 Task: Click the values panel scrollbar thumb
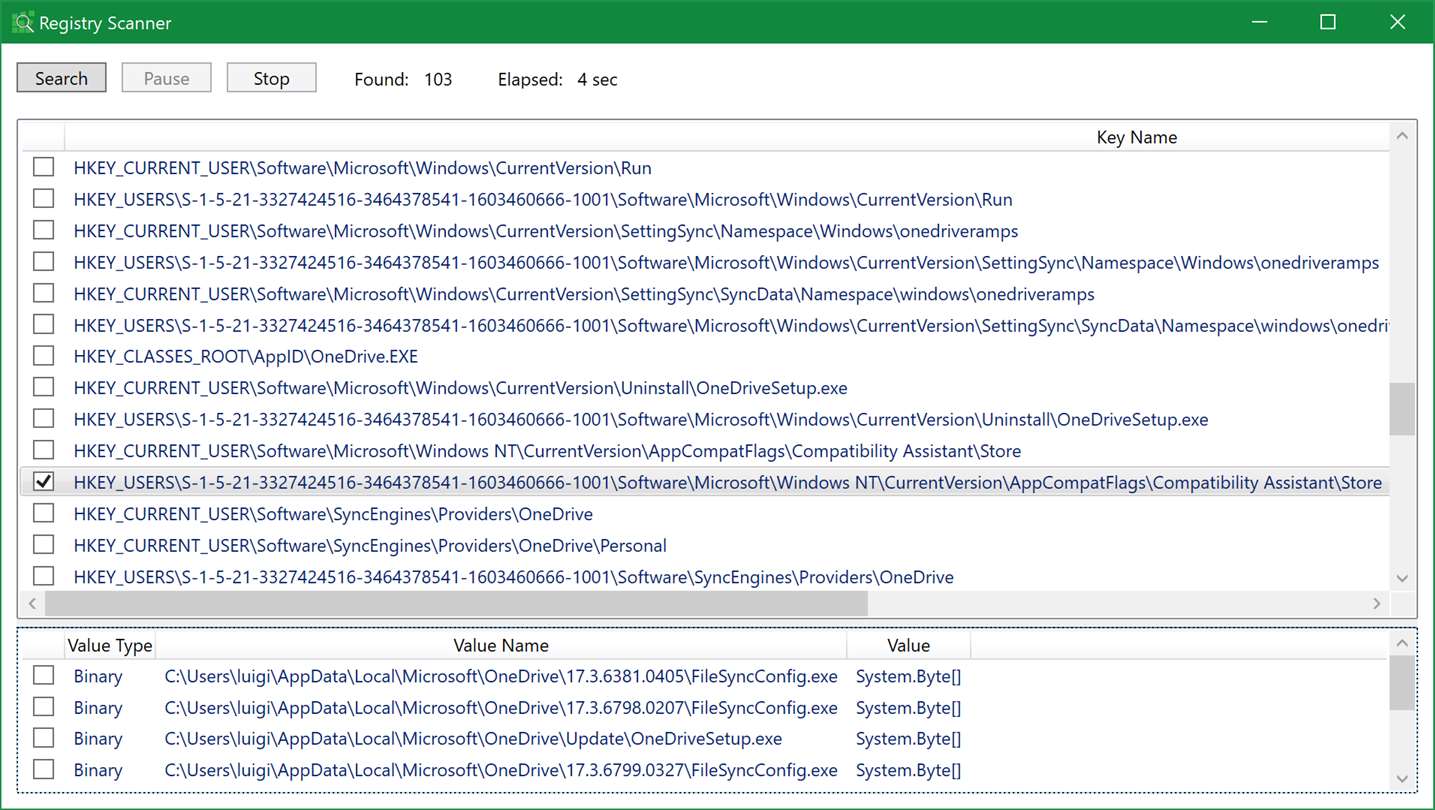coord(1402,683)
